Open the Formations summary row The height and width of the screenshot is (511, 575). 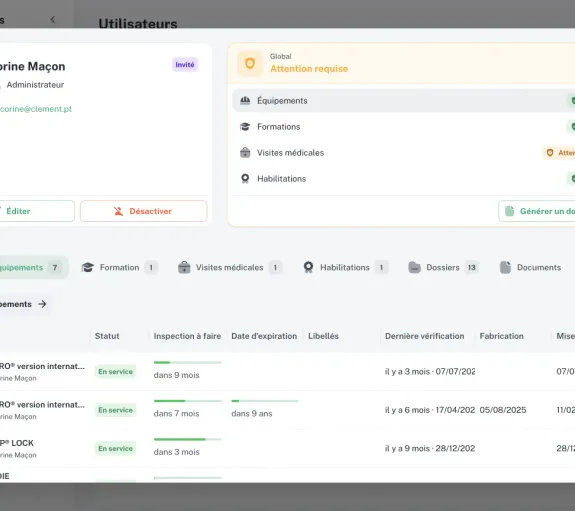point(403,127)
